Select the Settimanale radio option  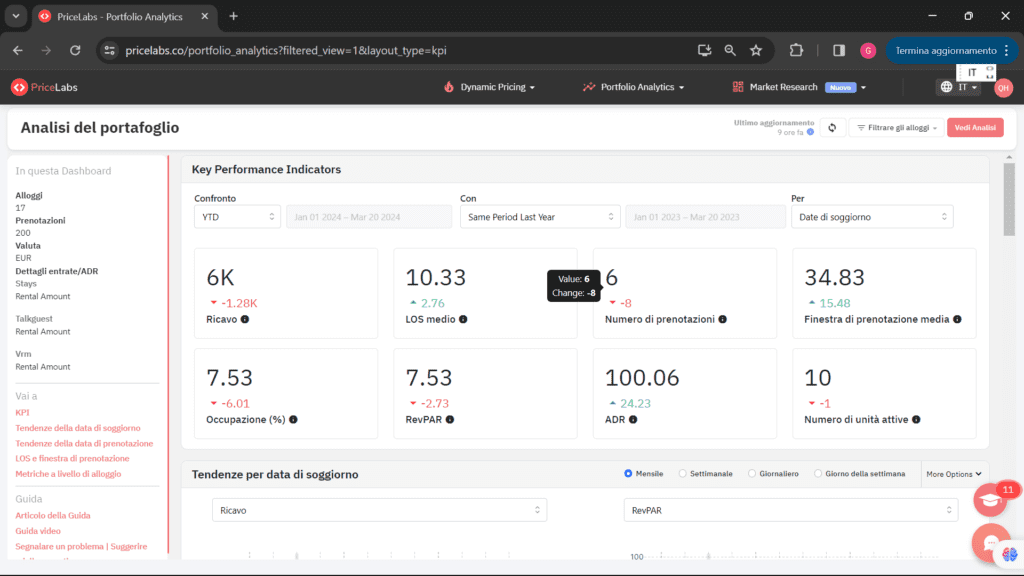pyautogui.click(x=682, y=473)
